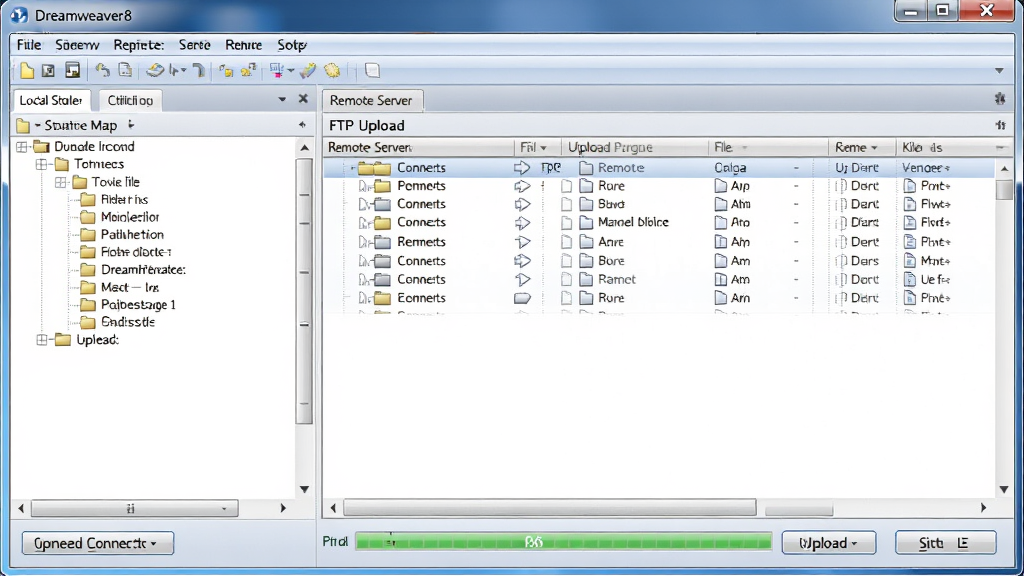The width and height of the screenshot is (1024, 576).
Task: Select the Remote Server tab
Action: click(x=371, y=101)
